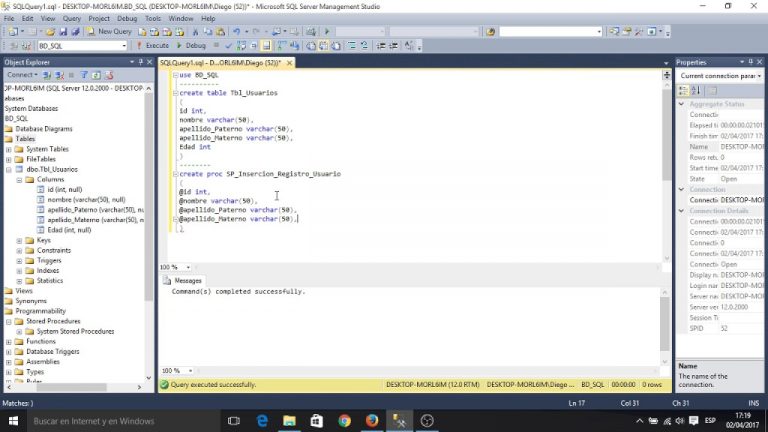Expand the System Tables folder
The height and width of the screenshot is (432, 768).
8,149
